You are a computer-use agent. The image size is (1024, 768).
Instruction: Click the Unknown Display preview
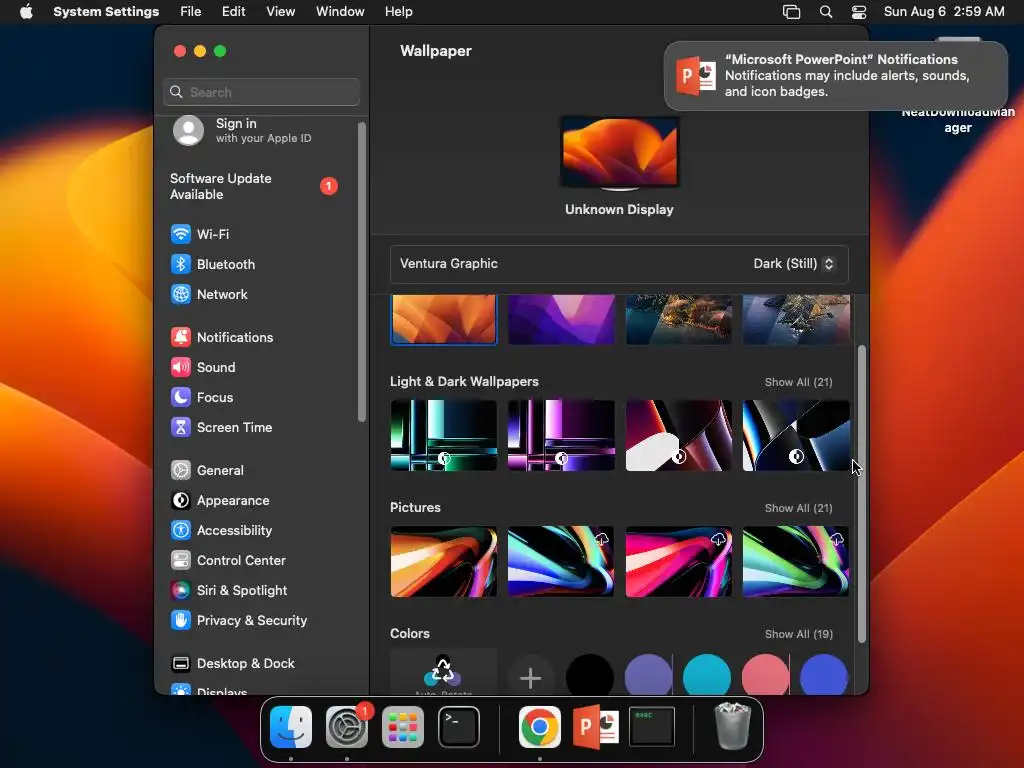pos(619,153)
